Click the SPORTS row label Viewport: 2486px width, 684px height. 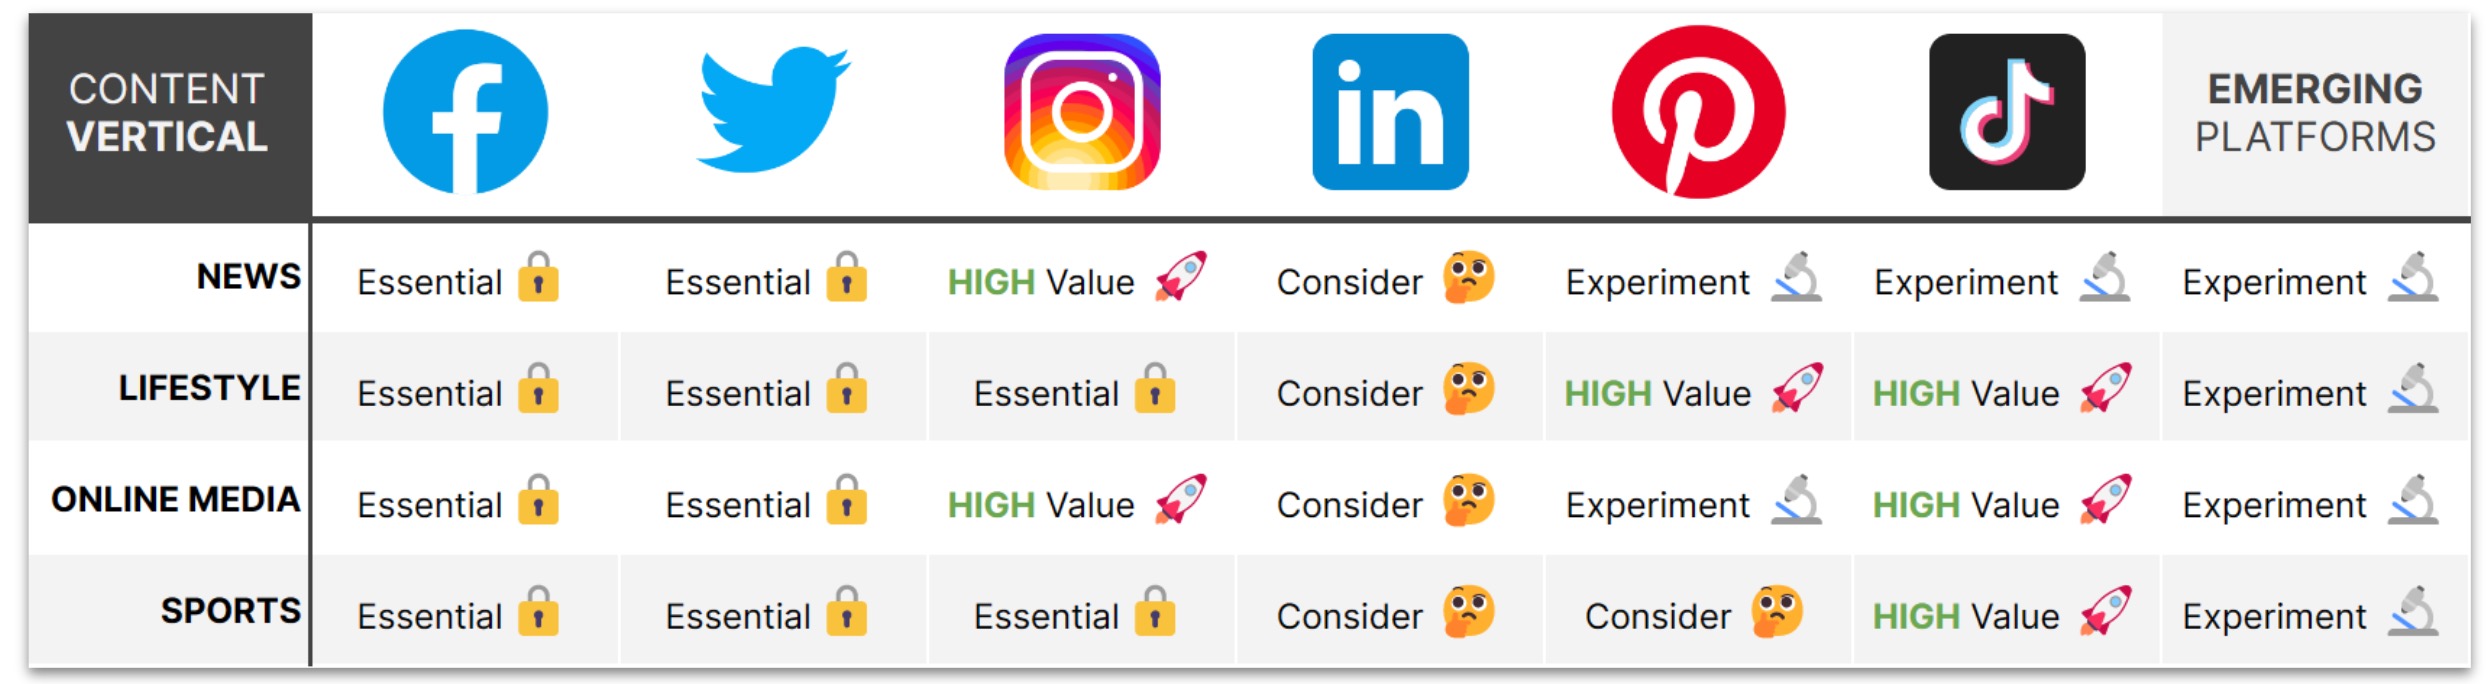pyautogui.click(x=230, y=611)
